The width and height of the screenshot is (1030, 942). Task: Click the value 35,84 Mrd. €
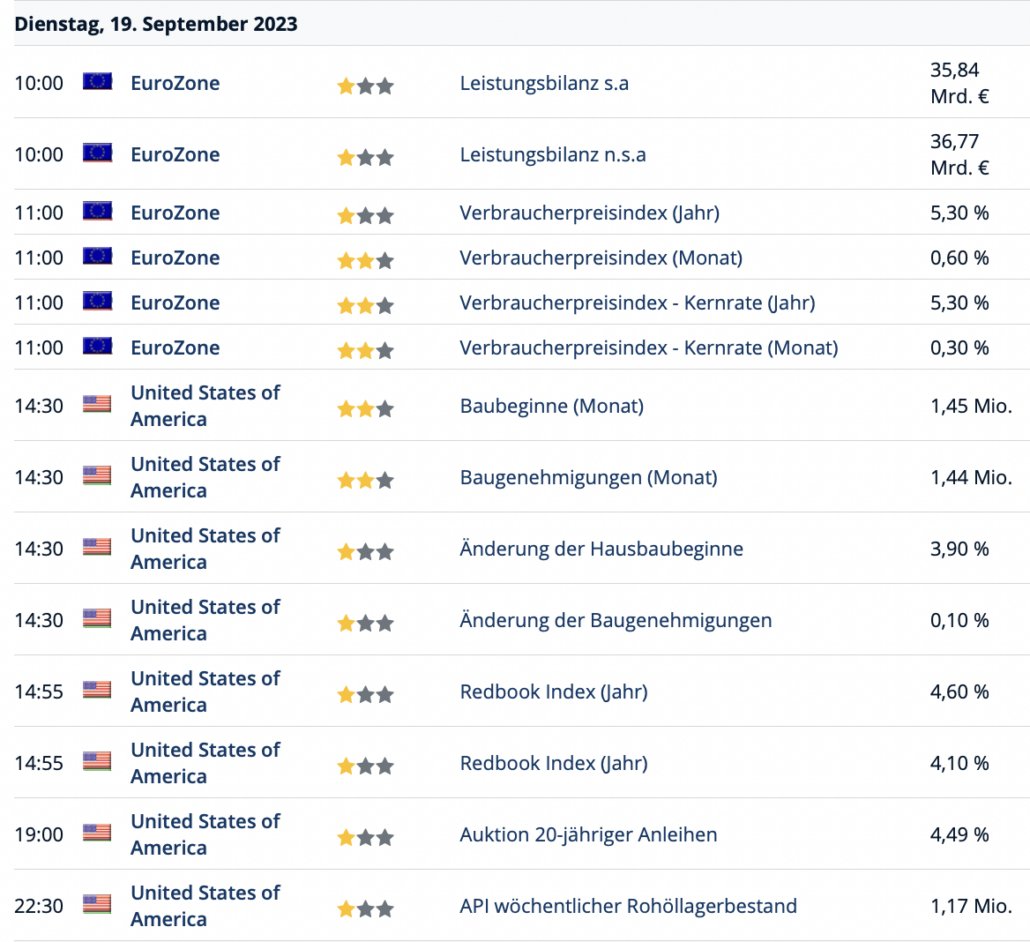click(x=959, y=83)
